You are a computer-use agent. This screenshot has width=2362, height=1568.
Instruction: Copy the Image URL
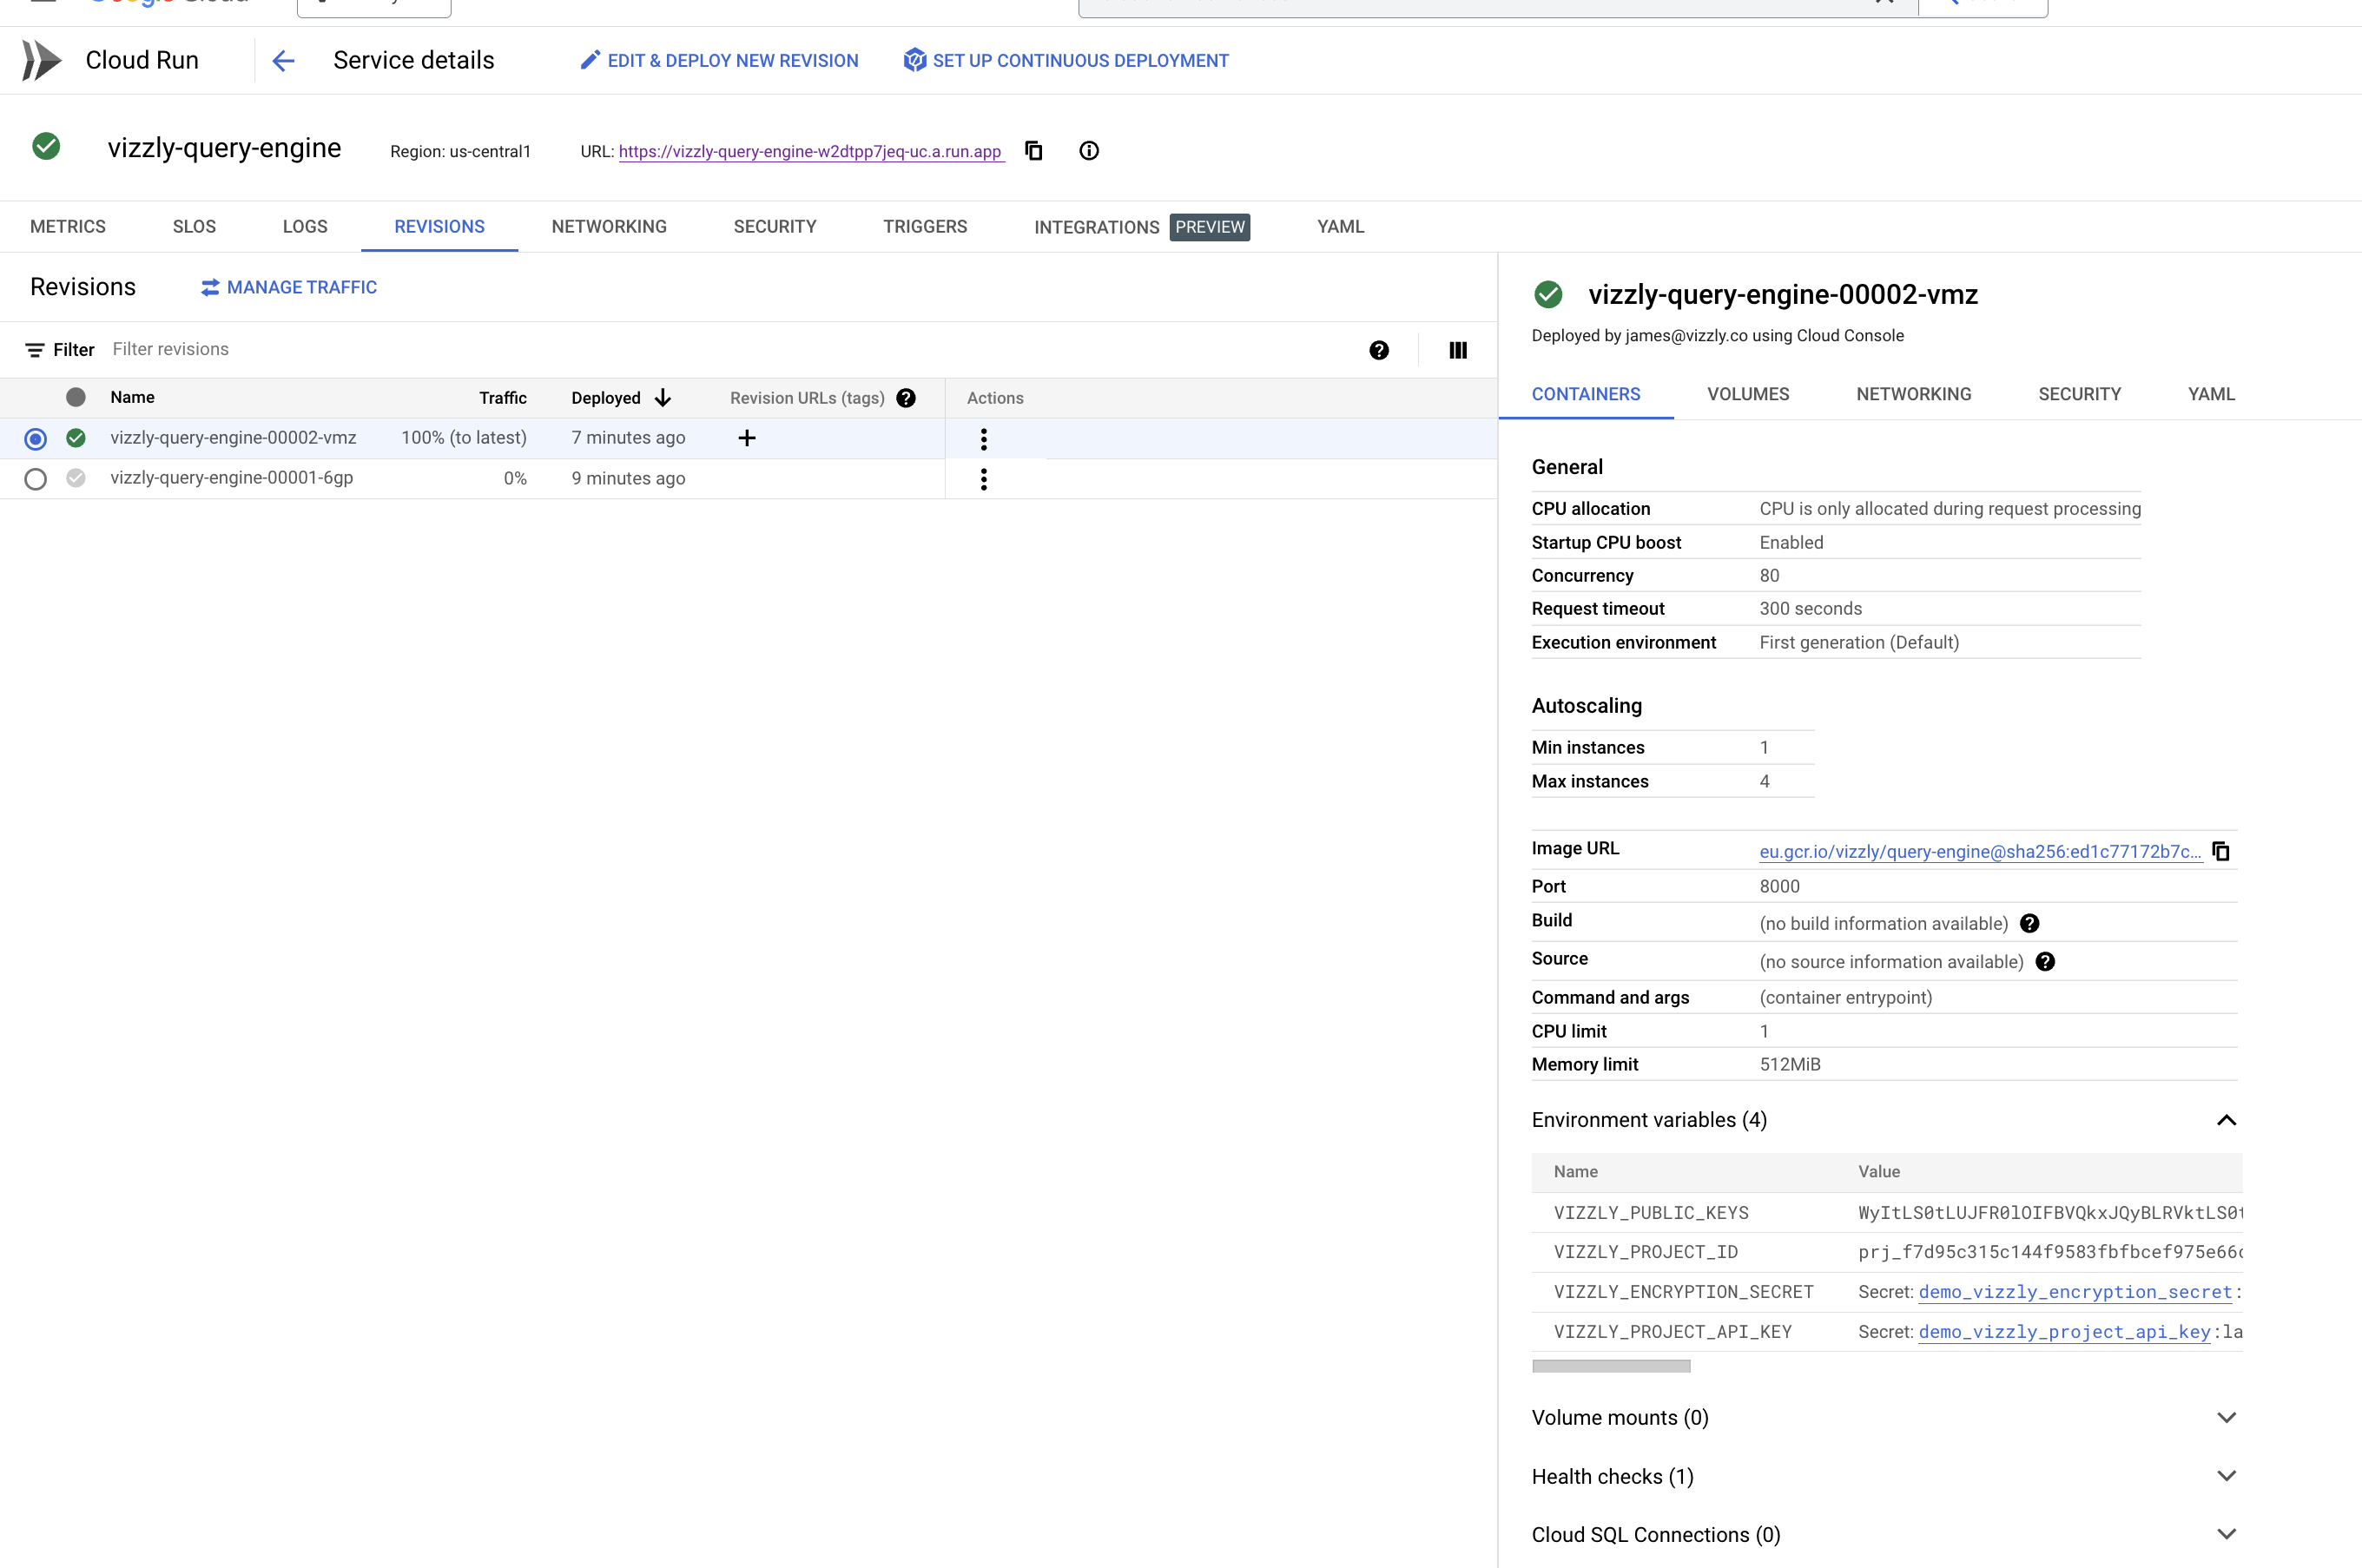2220,851
